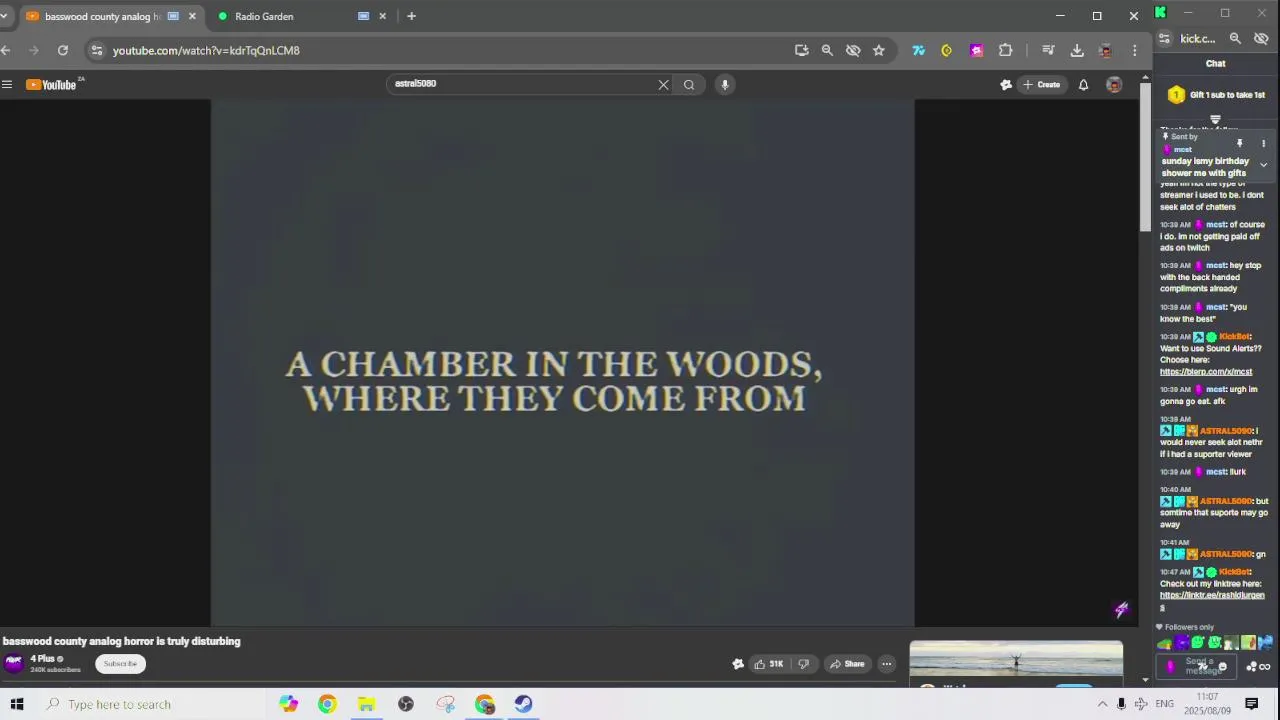Open the yellow circular extension icon
1280x720 pixels.
[947, 50]
